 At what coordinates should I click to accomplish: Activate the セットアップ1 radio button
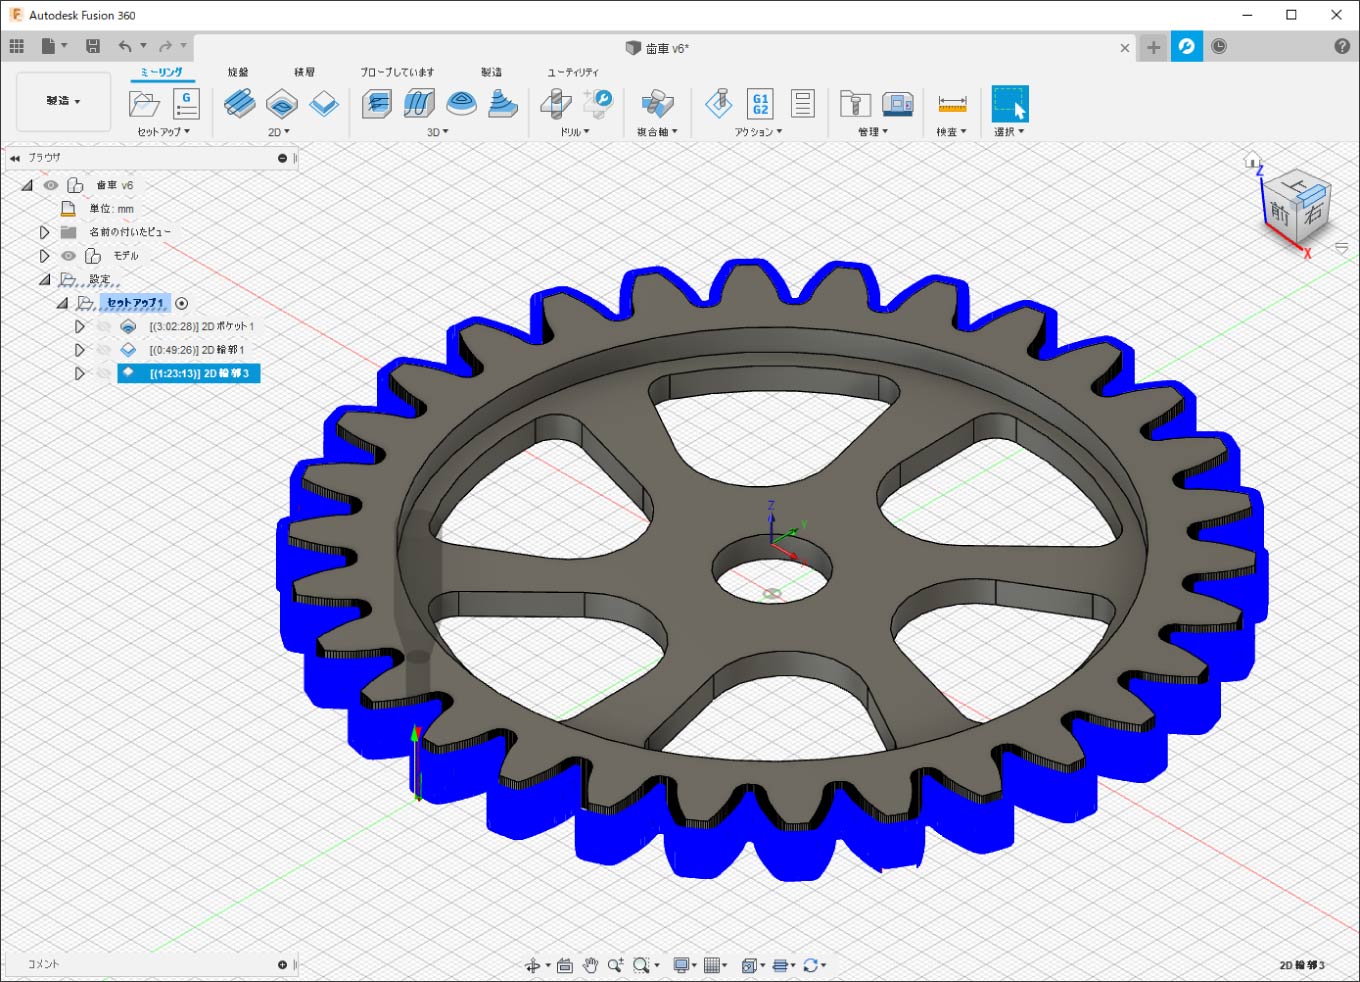(182, 303)
